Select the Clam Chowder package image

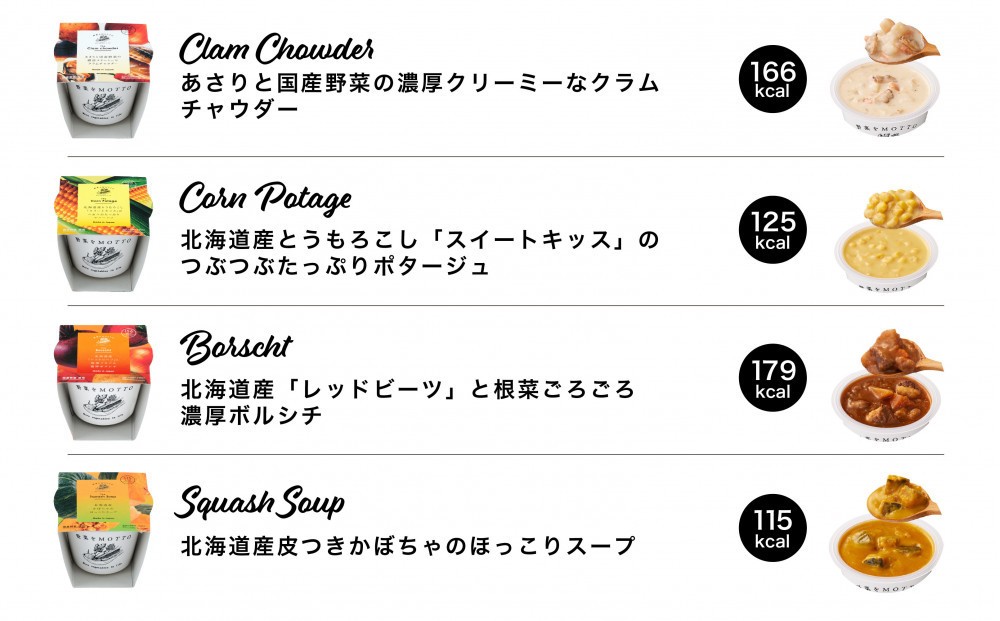(103, 80)
